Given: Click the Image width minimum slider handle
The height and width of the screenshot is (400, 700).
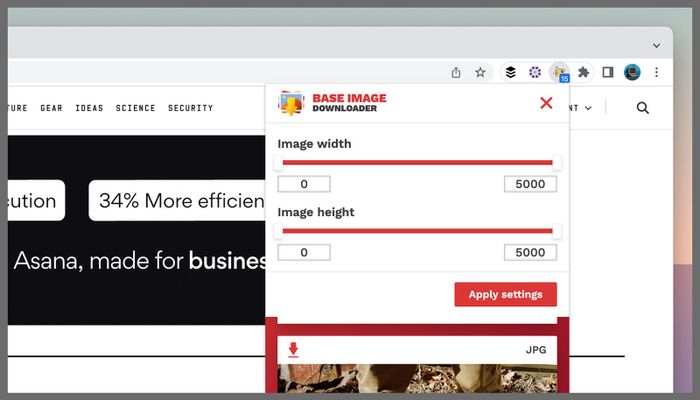Looking at the screenshot, I should click(x=278, y=163).
